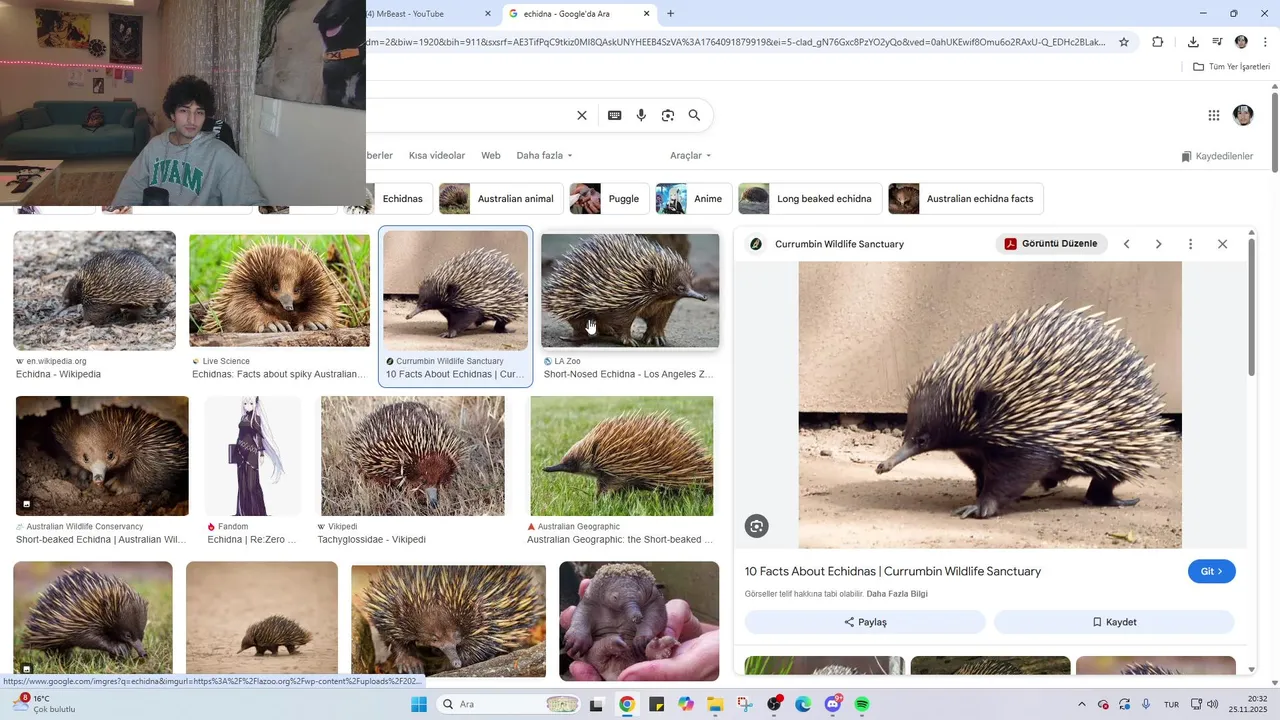Click the Paylaş share button
The width and height of the screenshot is (1280, 720).
pos(865,622)
